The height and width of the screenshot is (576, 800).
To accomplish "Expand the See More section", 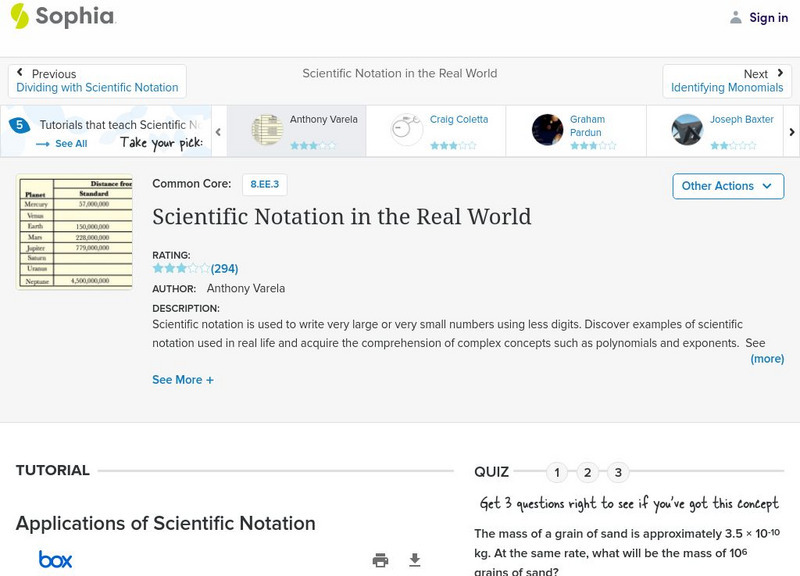I will point(182,380).
